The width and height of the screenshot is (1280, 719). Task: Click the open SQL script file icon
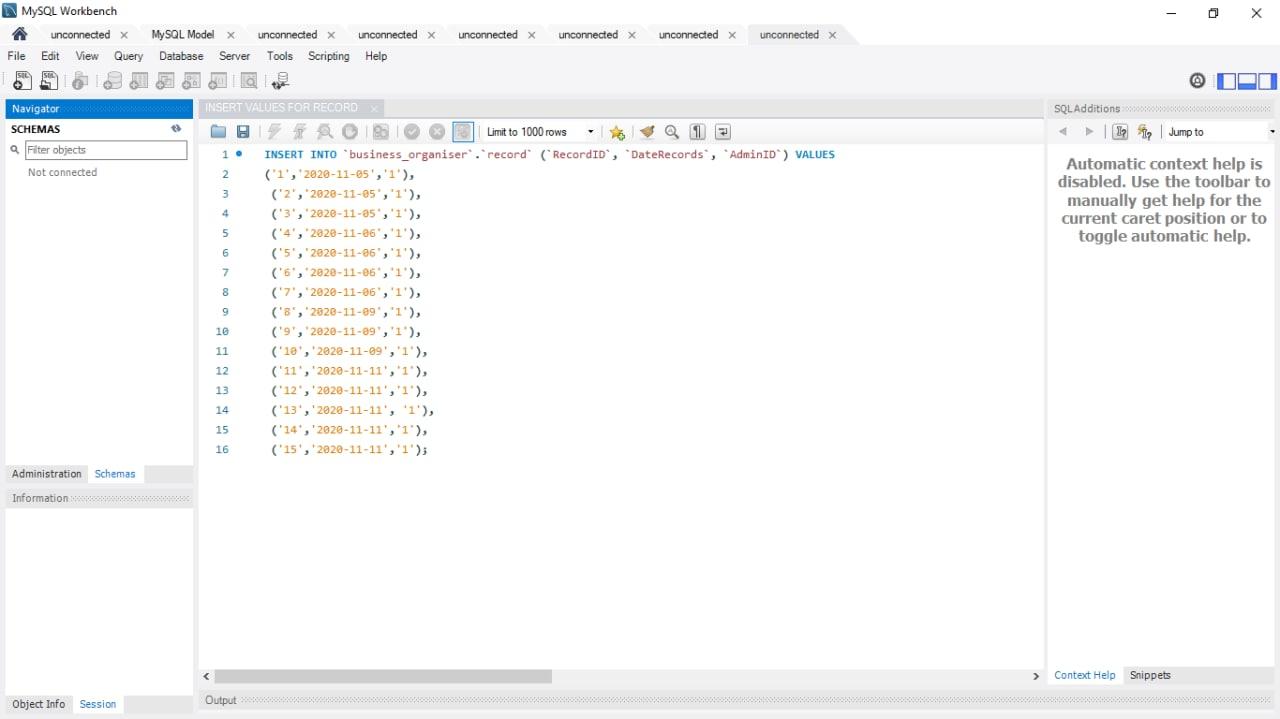pyautogui.click(x=48, y=81)
